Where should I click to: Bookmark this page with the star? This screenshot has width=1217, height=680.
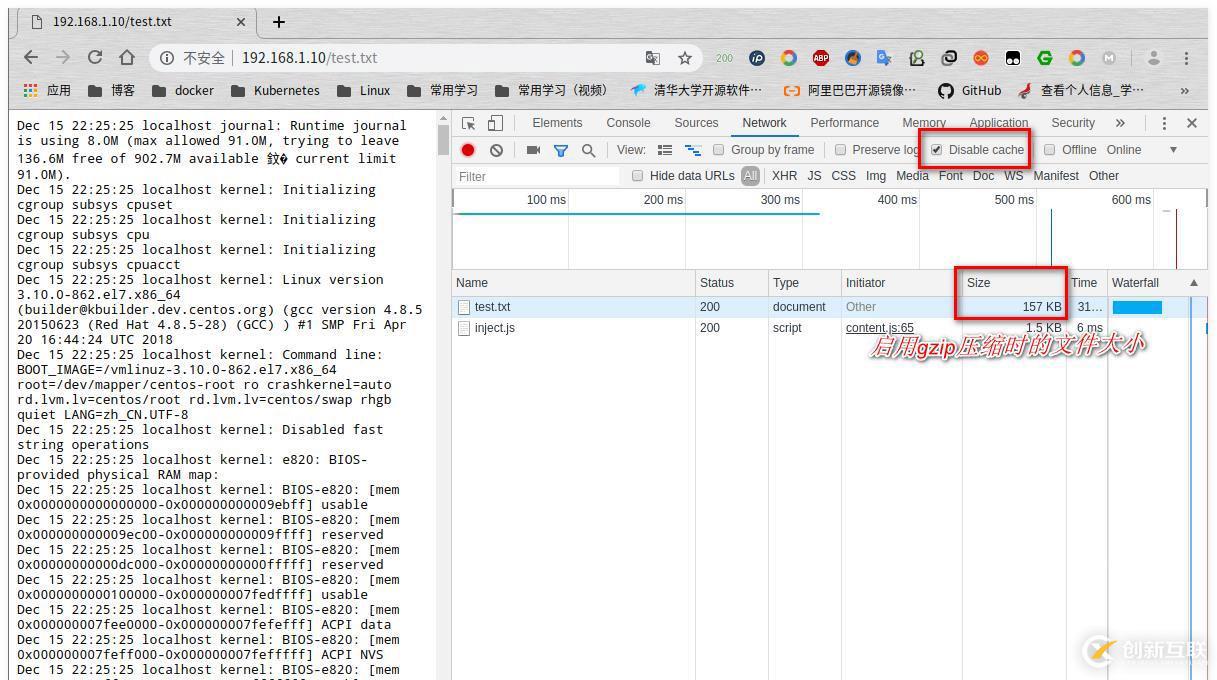(x=685, y=58)
